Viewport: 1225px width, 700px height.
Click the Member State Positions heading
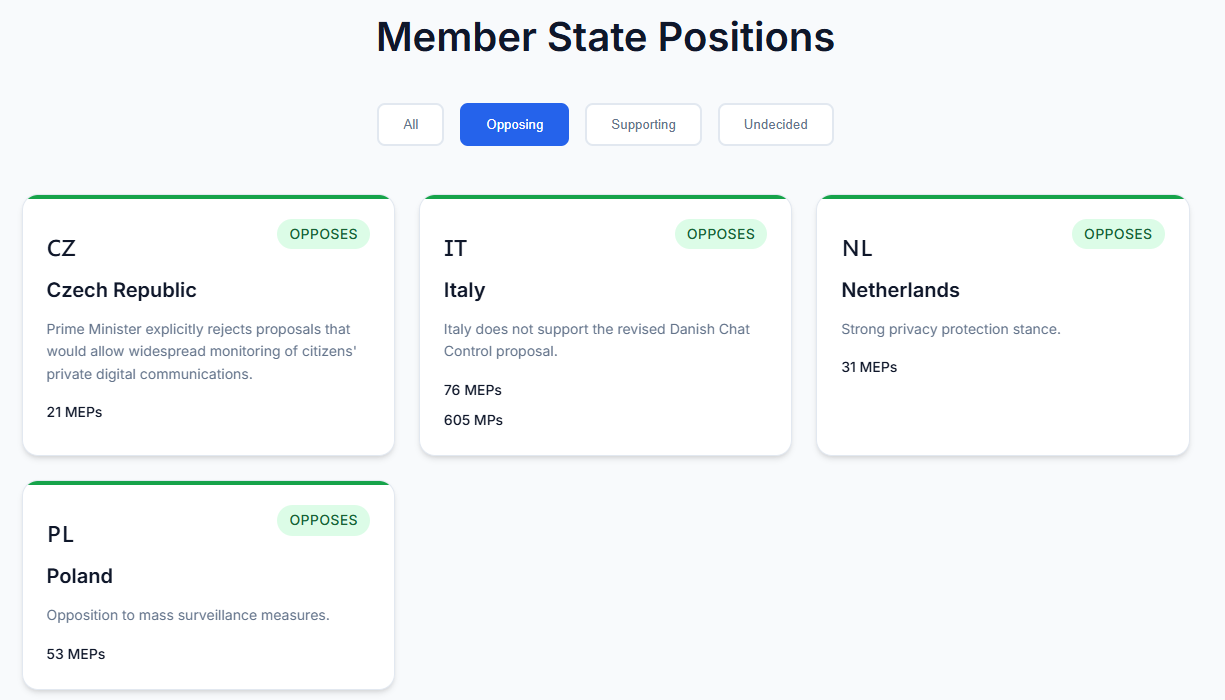(605, 37)
